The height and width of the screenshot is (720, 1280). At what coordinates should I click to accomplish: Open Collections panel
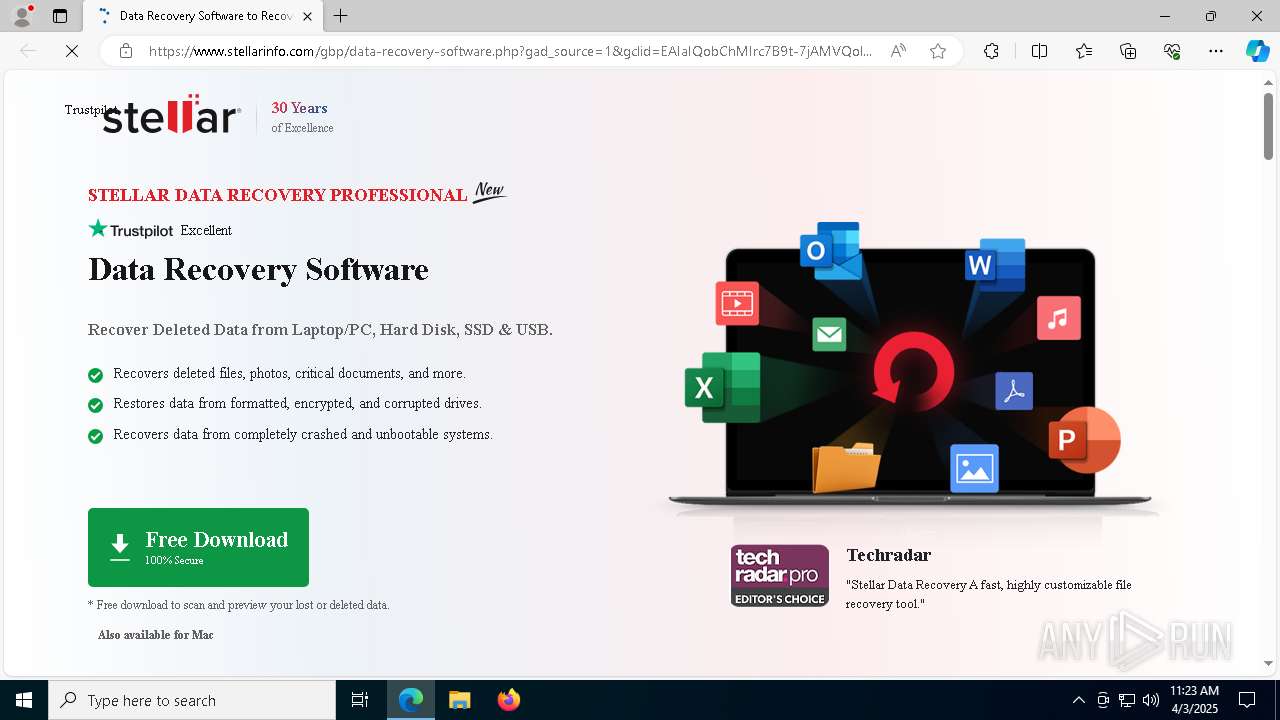click(x=1128, y=51)
